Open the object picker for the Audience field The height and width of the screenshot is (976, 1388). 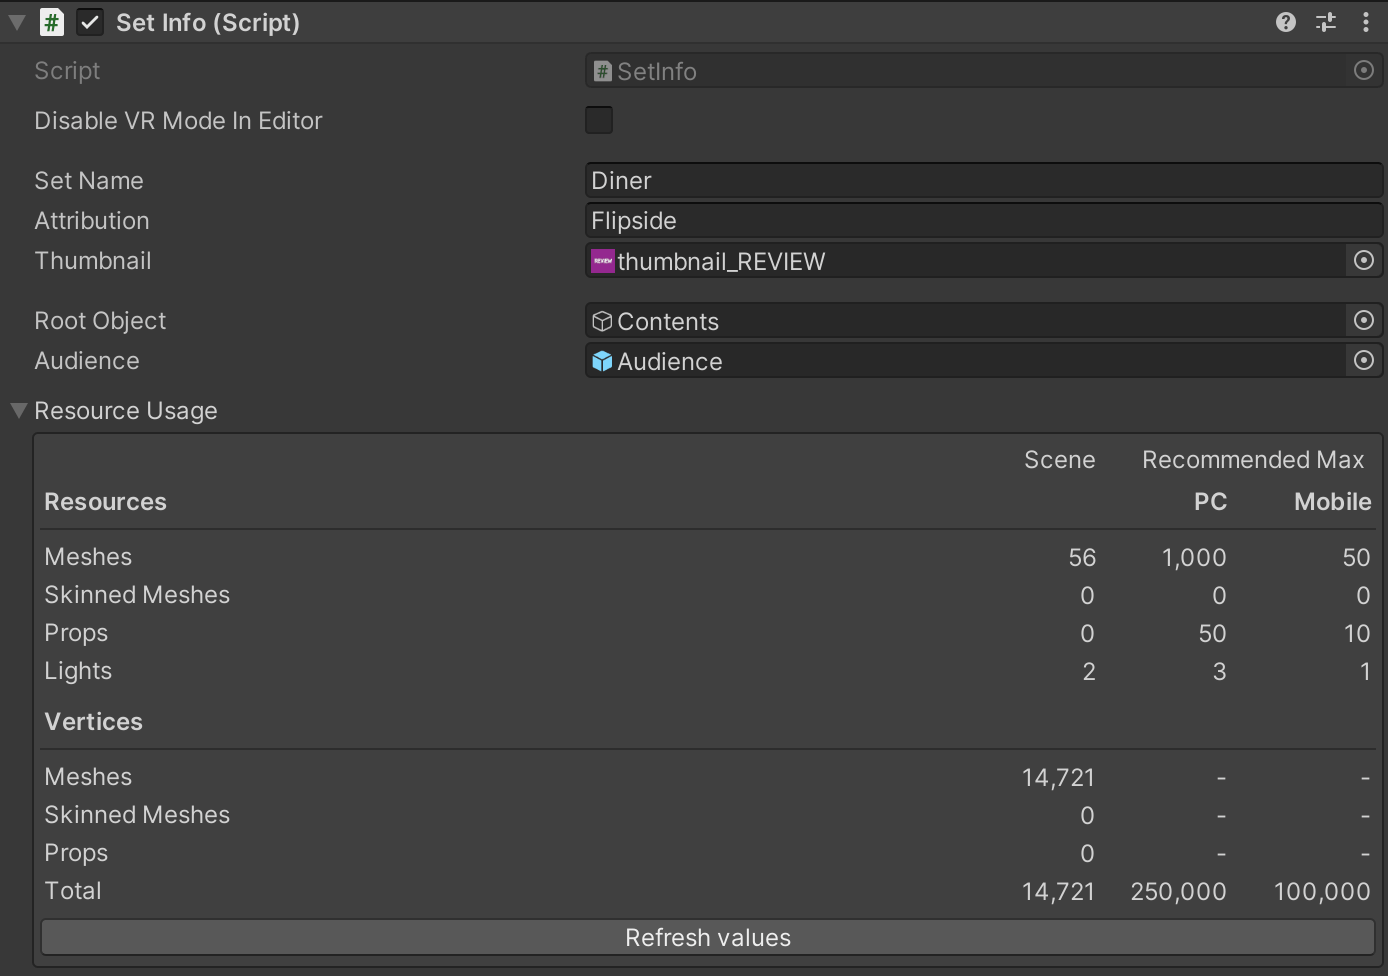click(x=1363, y=360)
